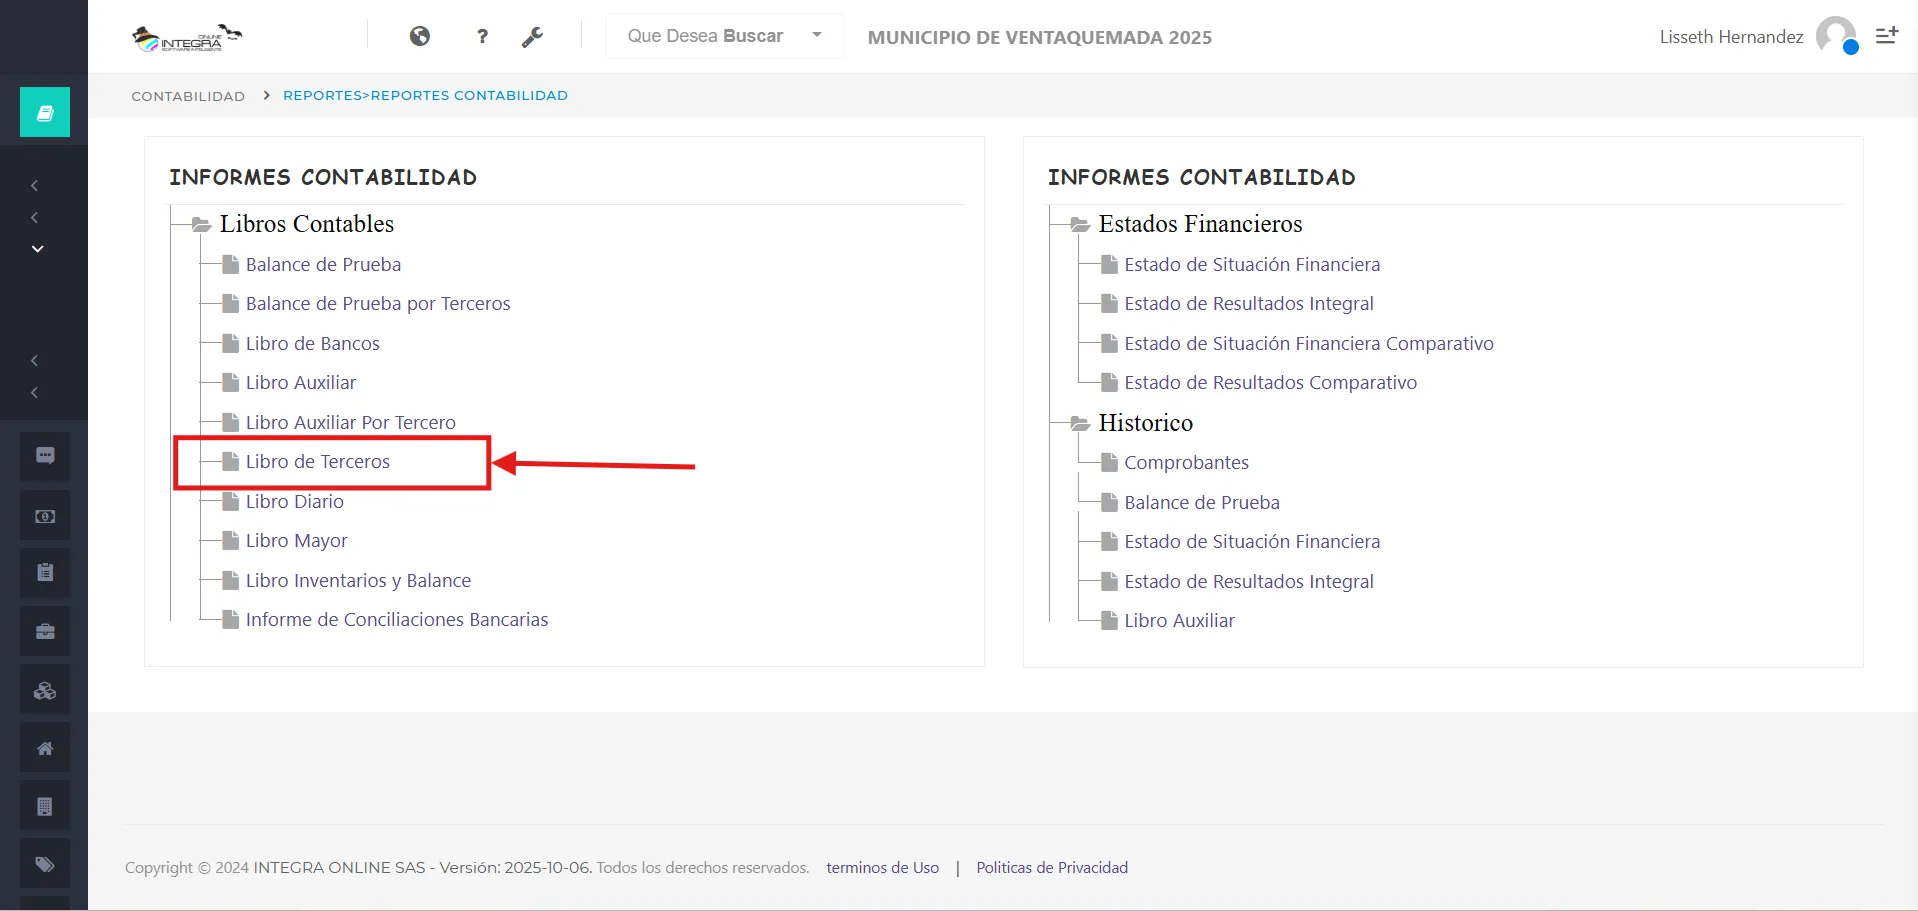Select the money bill icon in the sidebar

pyautogui.click(x=45, y=516)
